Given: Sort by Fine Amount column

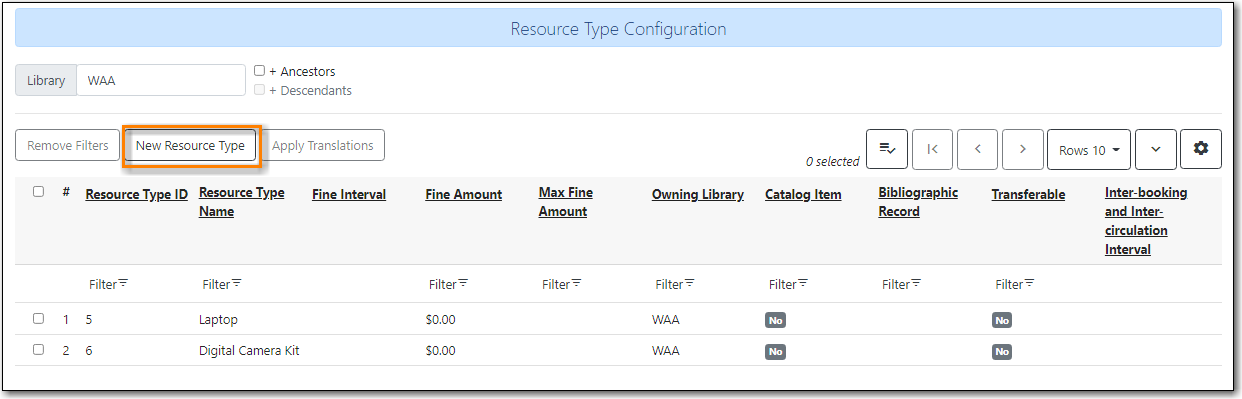Looking at the screenshot, I should 463,195.
